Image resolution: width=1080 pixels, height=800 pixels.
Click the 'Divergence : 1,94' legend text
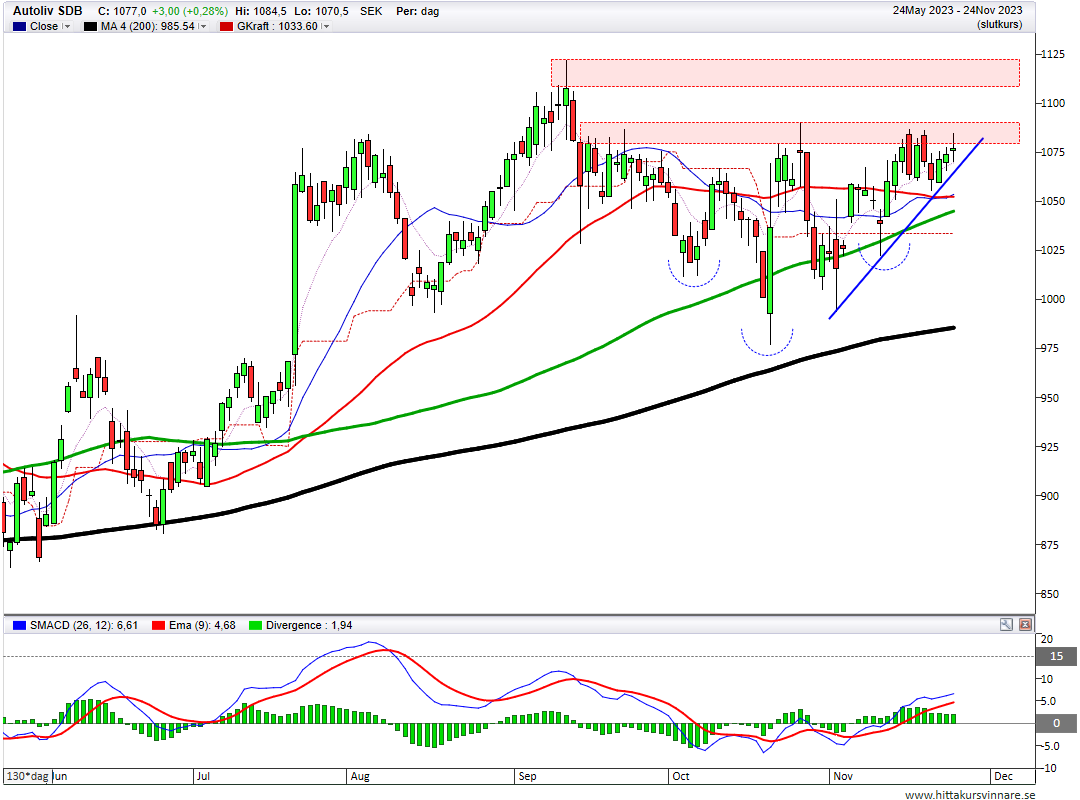(309, 625)
